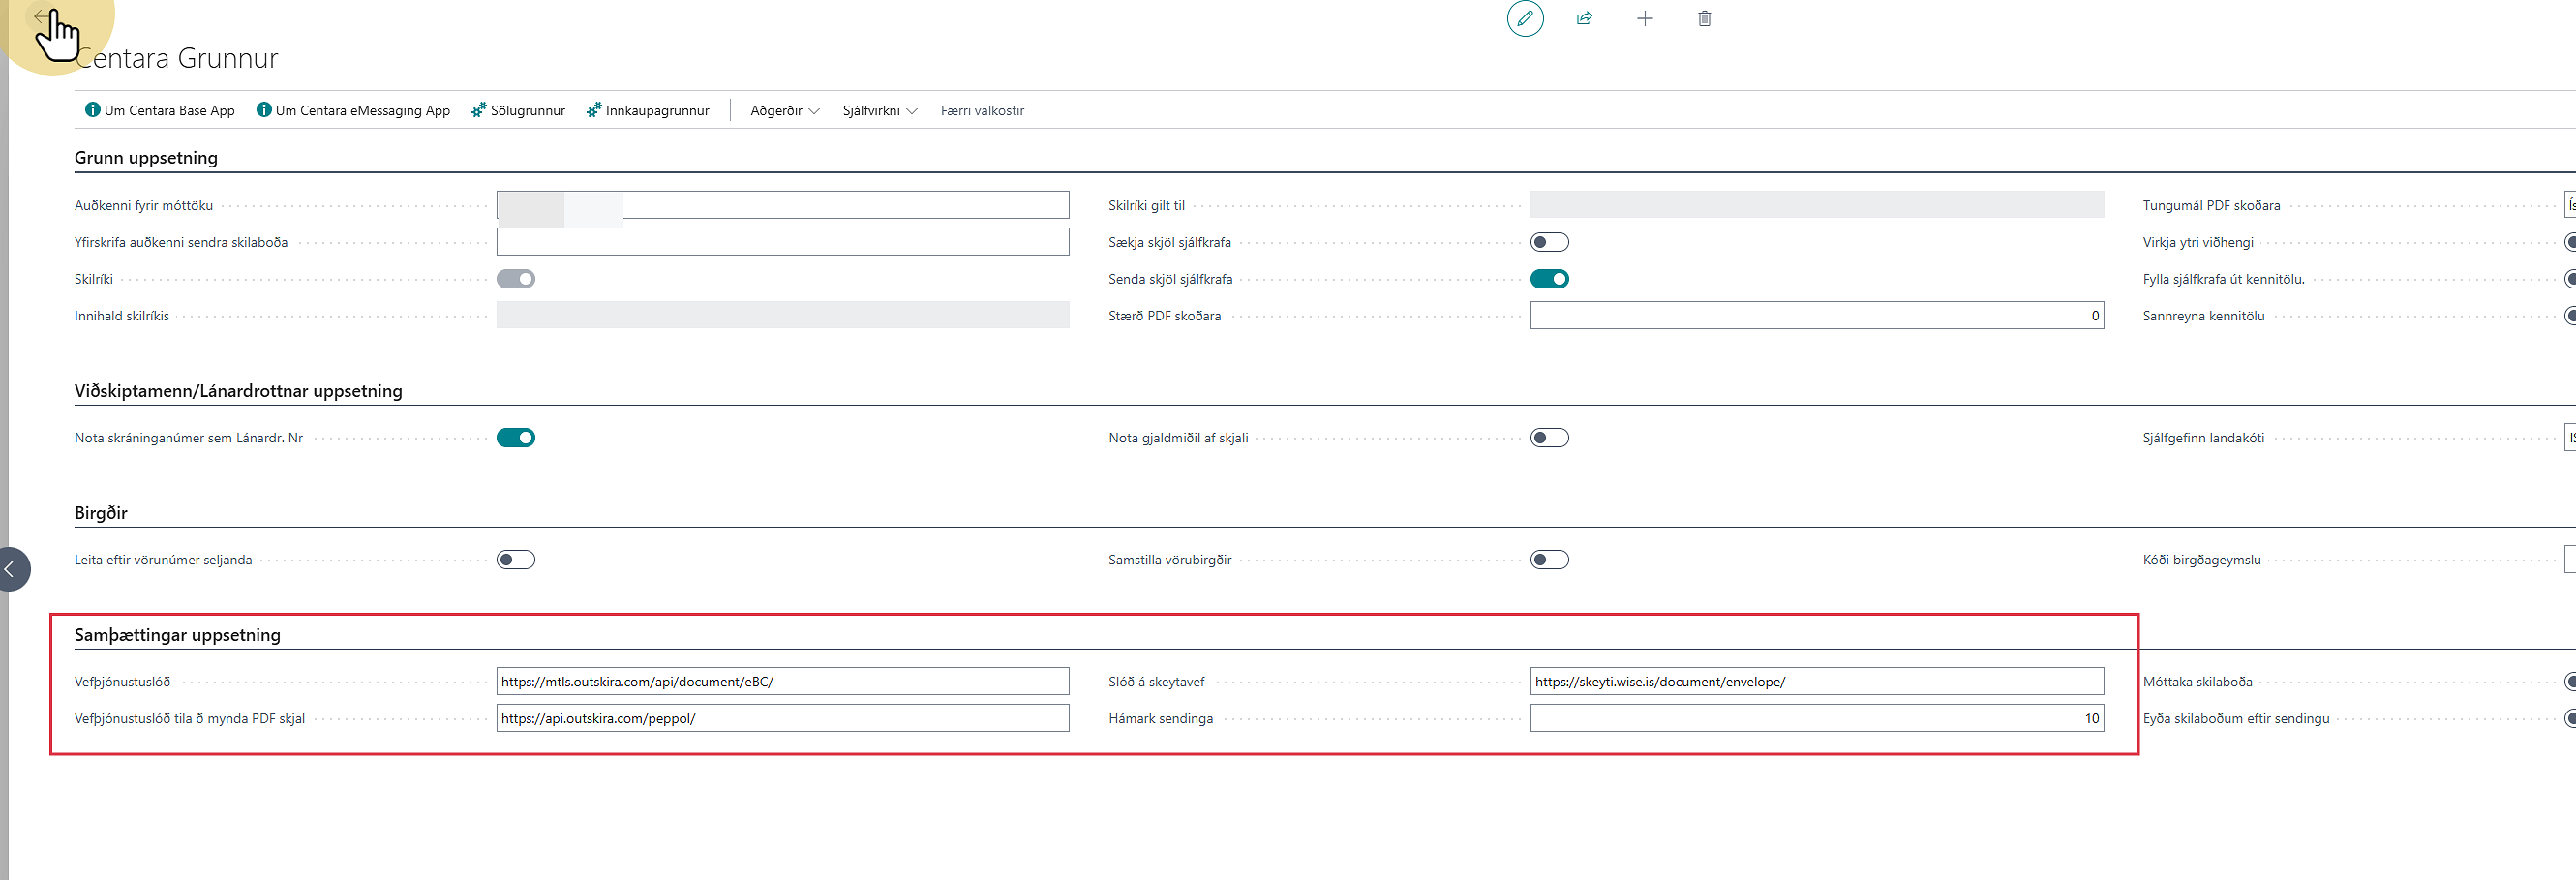Click the back arrow icon
Image resolution: width=2576 pixels, height=880 pixels.
(40, 16)
